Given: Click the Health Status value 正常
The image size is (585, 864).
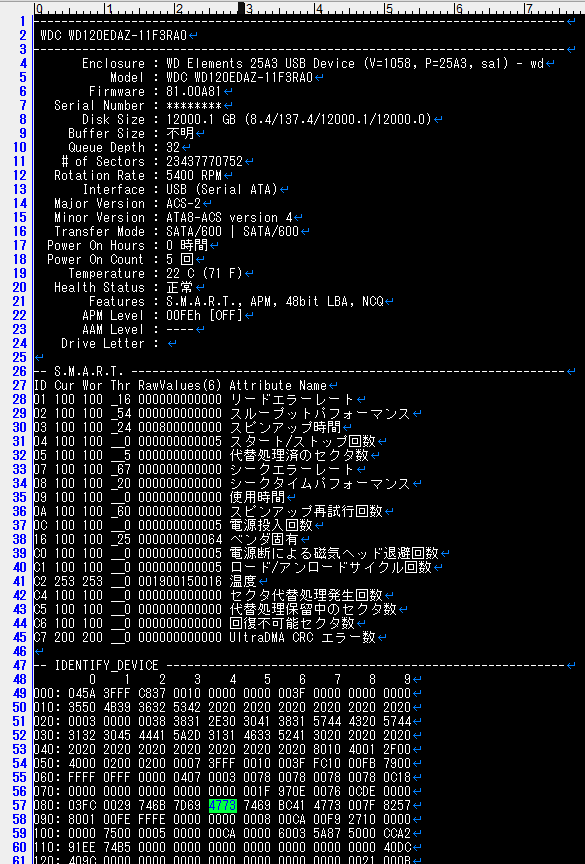Looking at the screenshot, I should click(x=180, y=288).
